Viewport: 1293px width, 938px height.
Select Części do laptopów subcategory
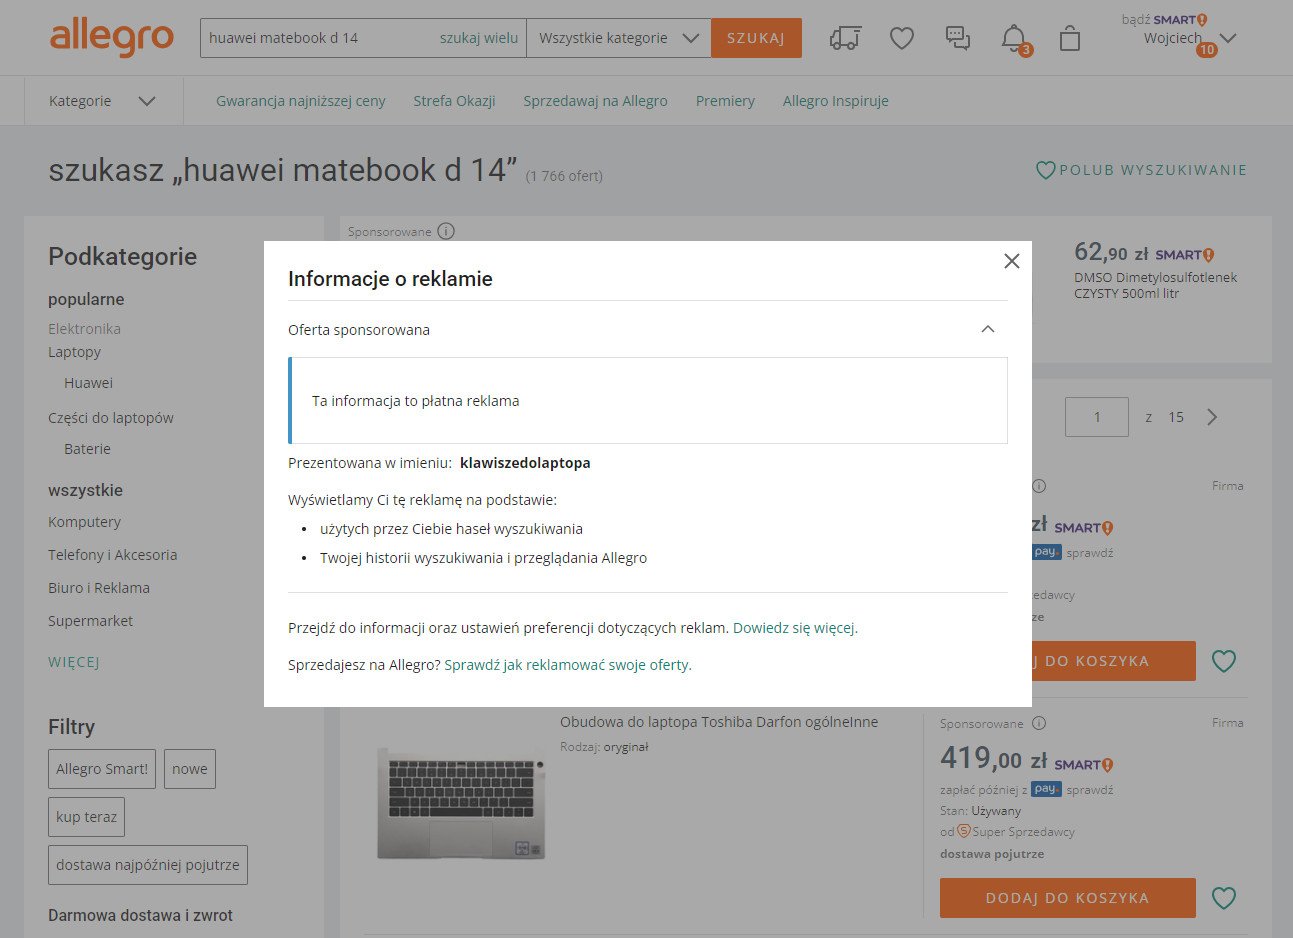coord(111,418)
